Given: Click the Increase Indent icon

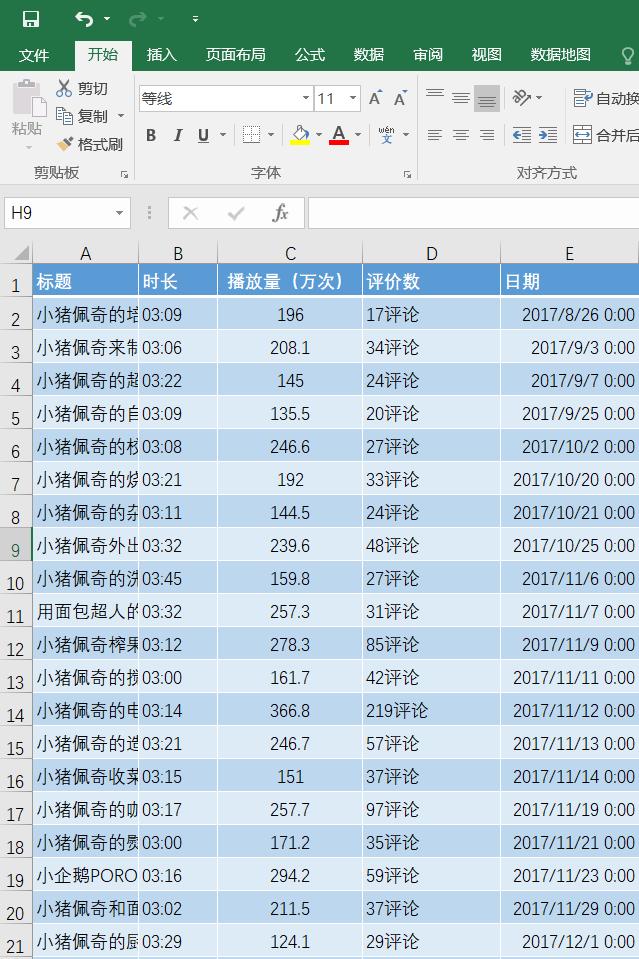Looking at the screenshot, I should [x=548, y=135].
